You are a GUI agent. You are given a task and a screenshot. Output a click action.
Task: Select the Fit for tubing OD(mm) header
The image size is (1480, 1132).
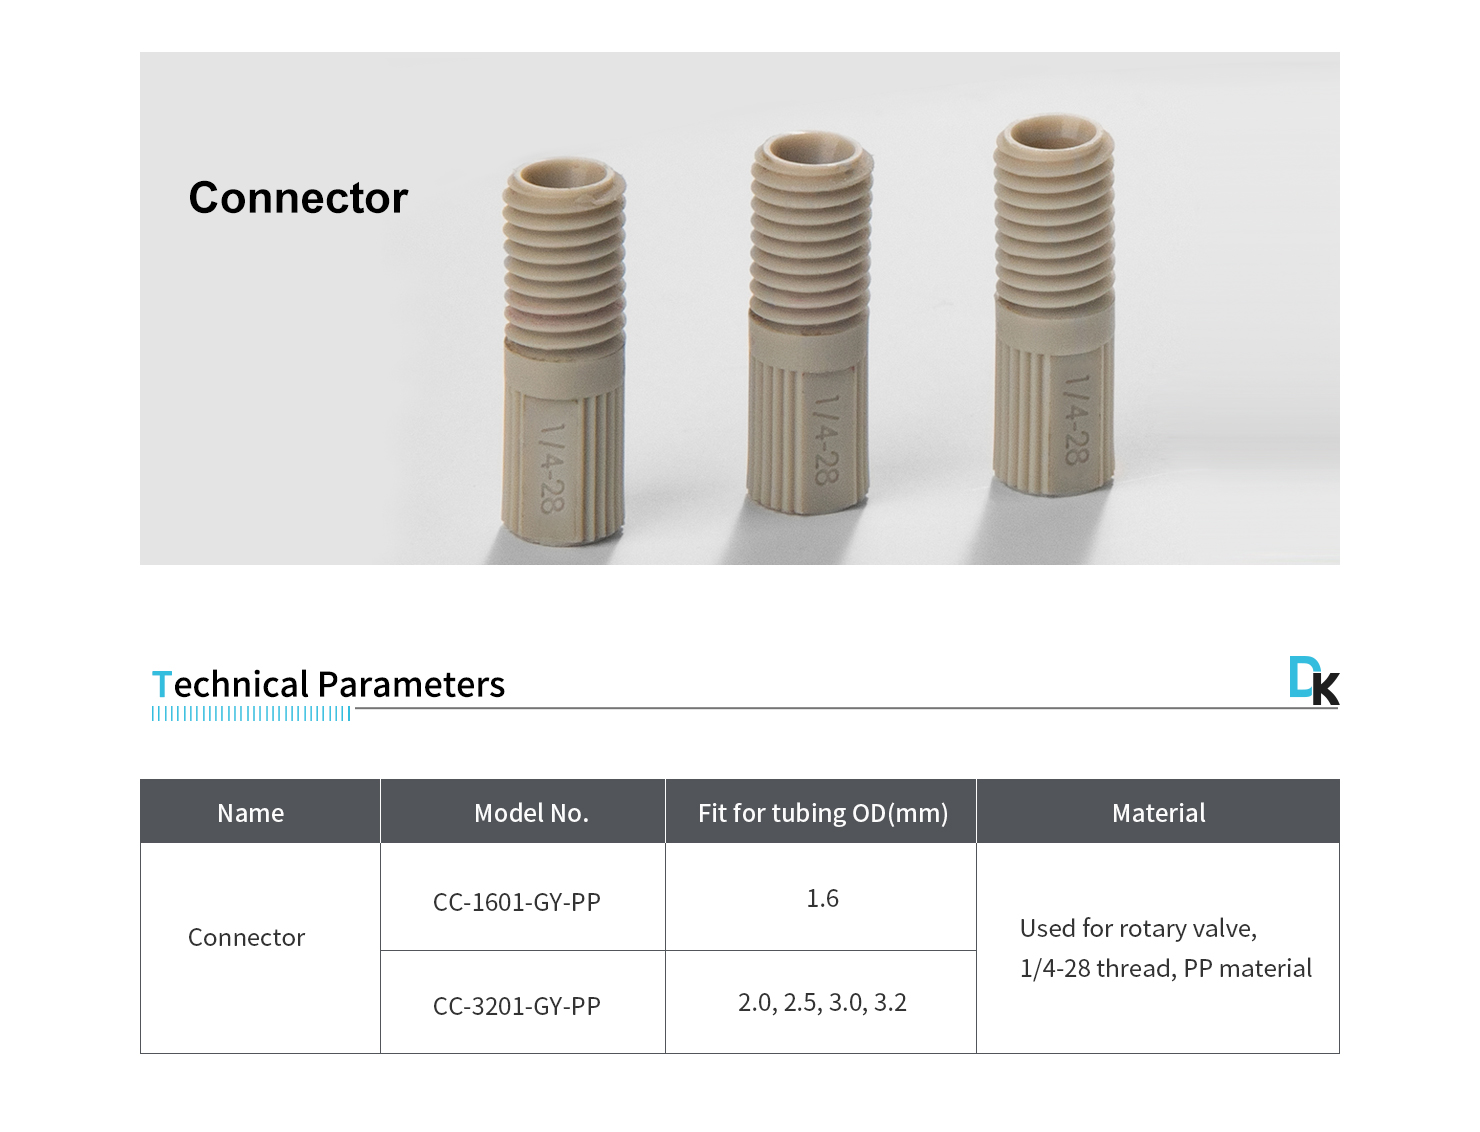pyautogui.click(x=822, y=813)
